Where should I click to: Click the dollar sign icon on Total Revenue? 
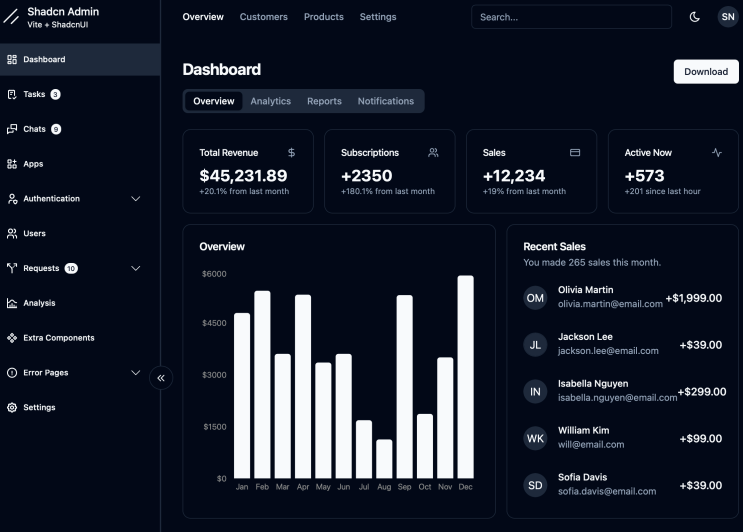[291, 153]
